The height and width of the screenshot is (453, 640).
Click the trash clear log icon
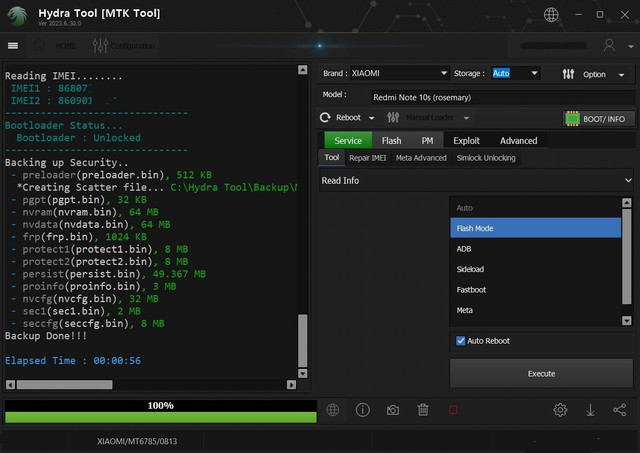(x=423, y=410)
